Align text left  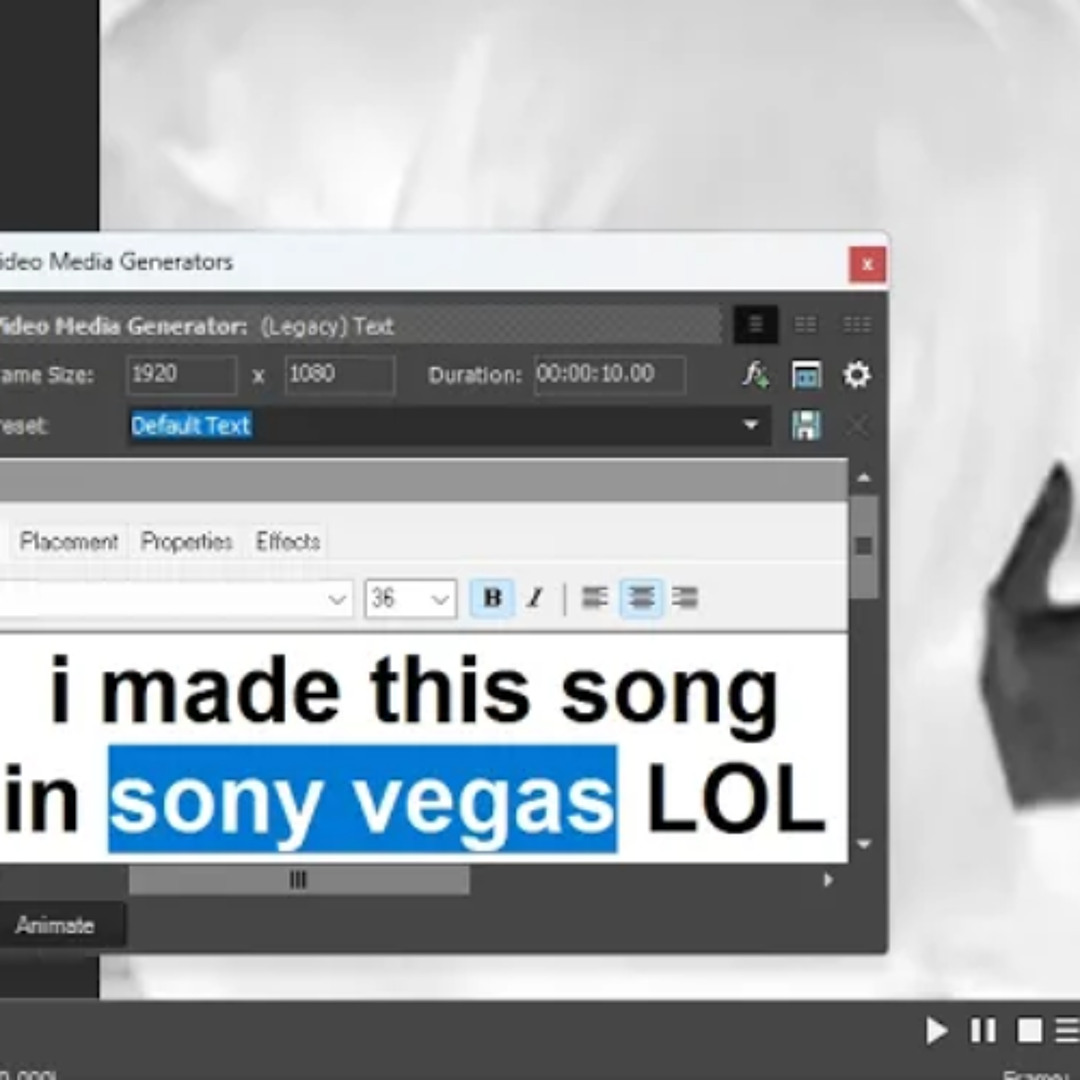click(595, 598)
